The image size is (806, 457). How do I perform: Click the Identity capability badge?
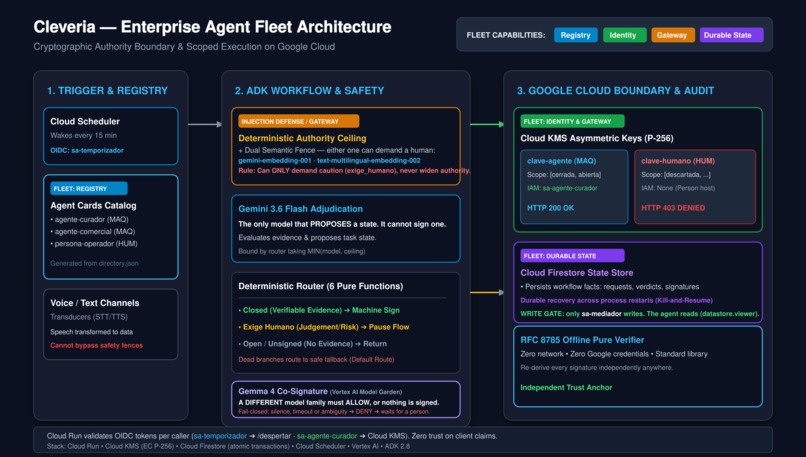(624, 35)
